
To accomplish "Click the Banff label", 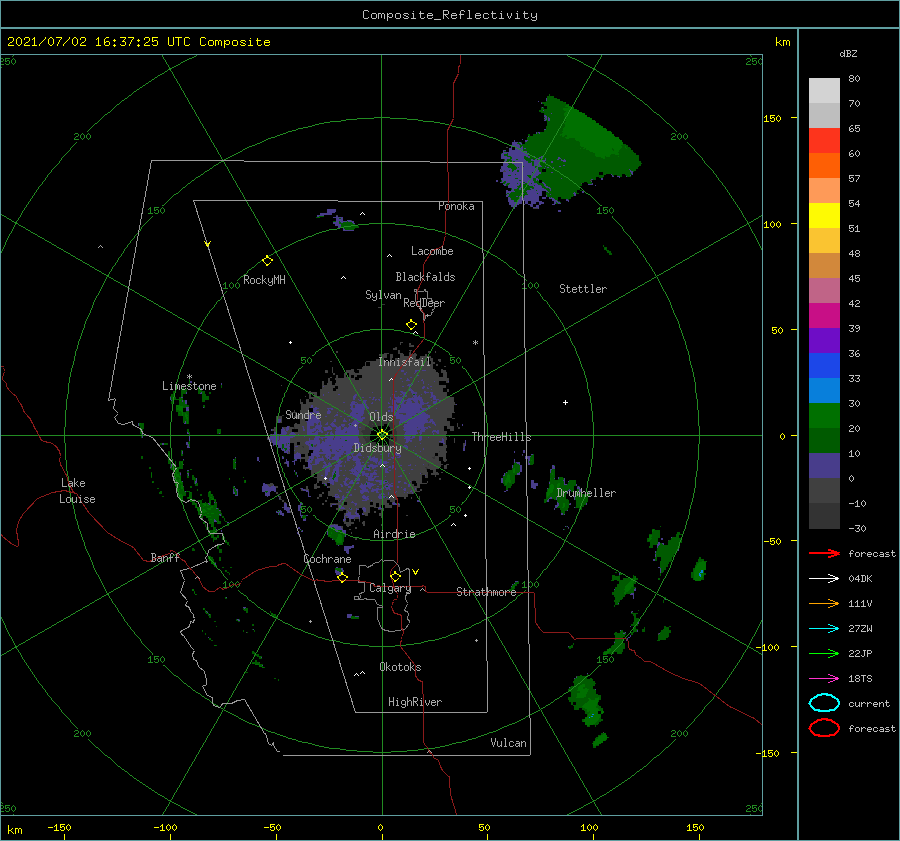I will tap(165, 557).
